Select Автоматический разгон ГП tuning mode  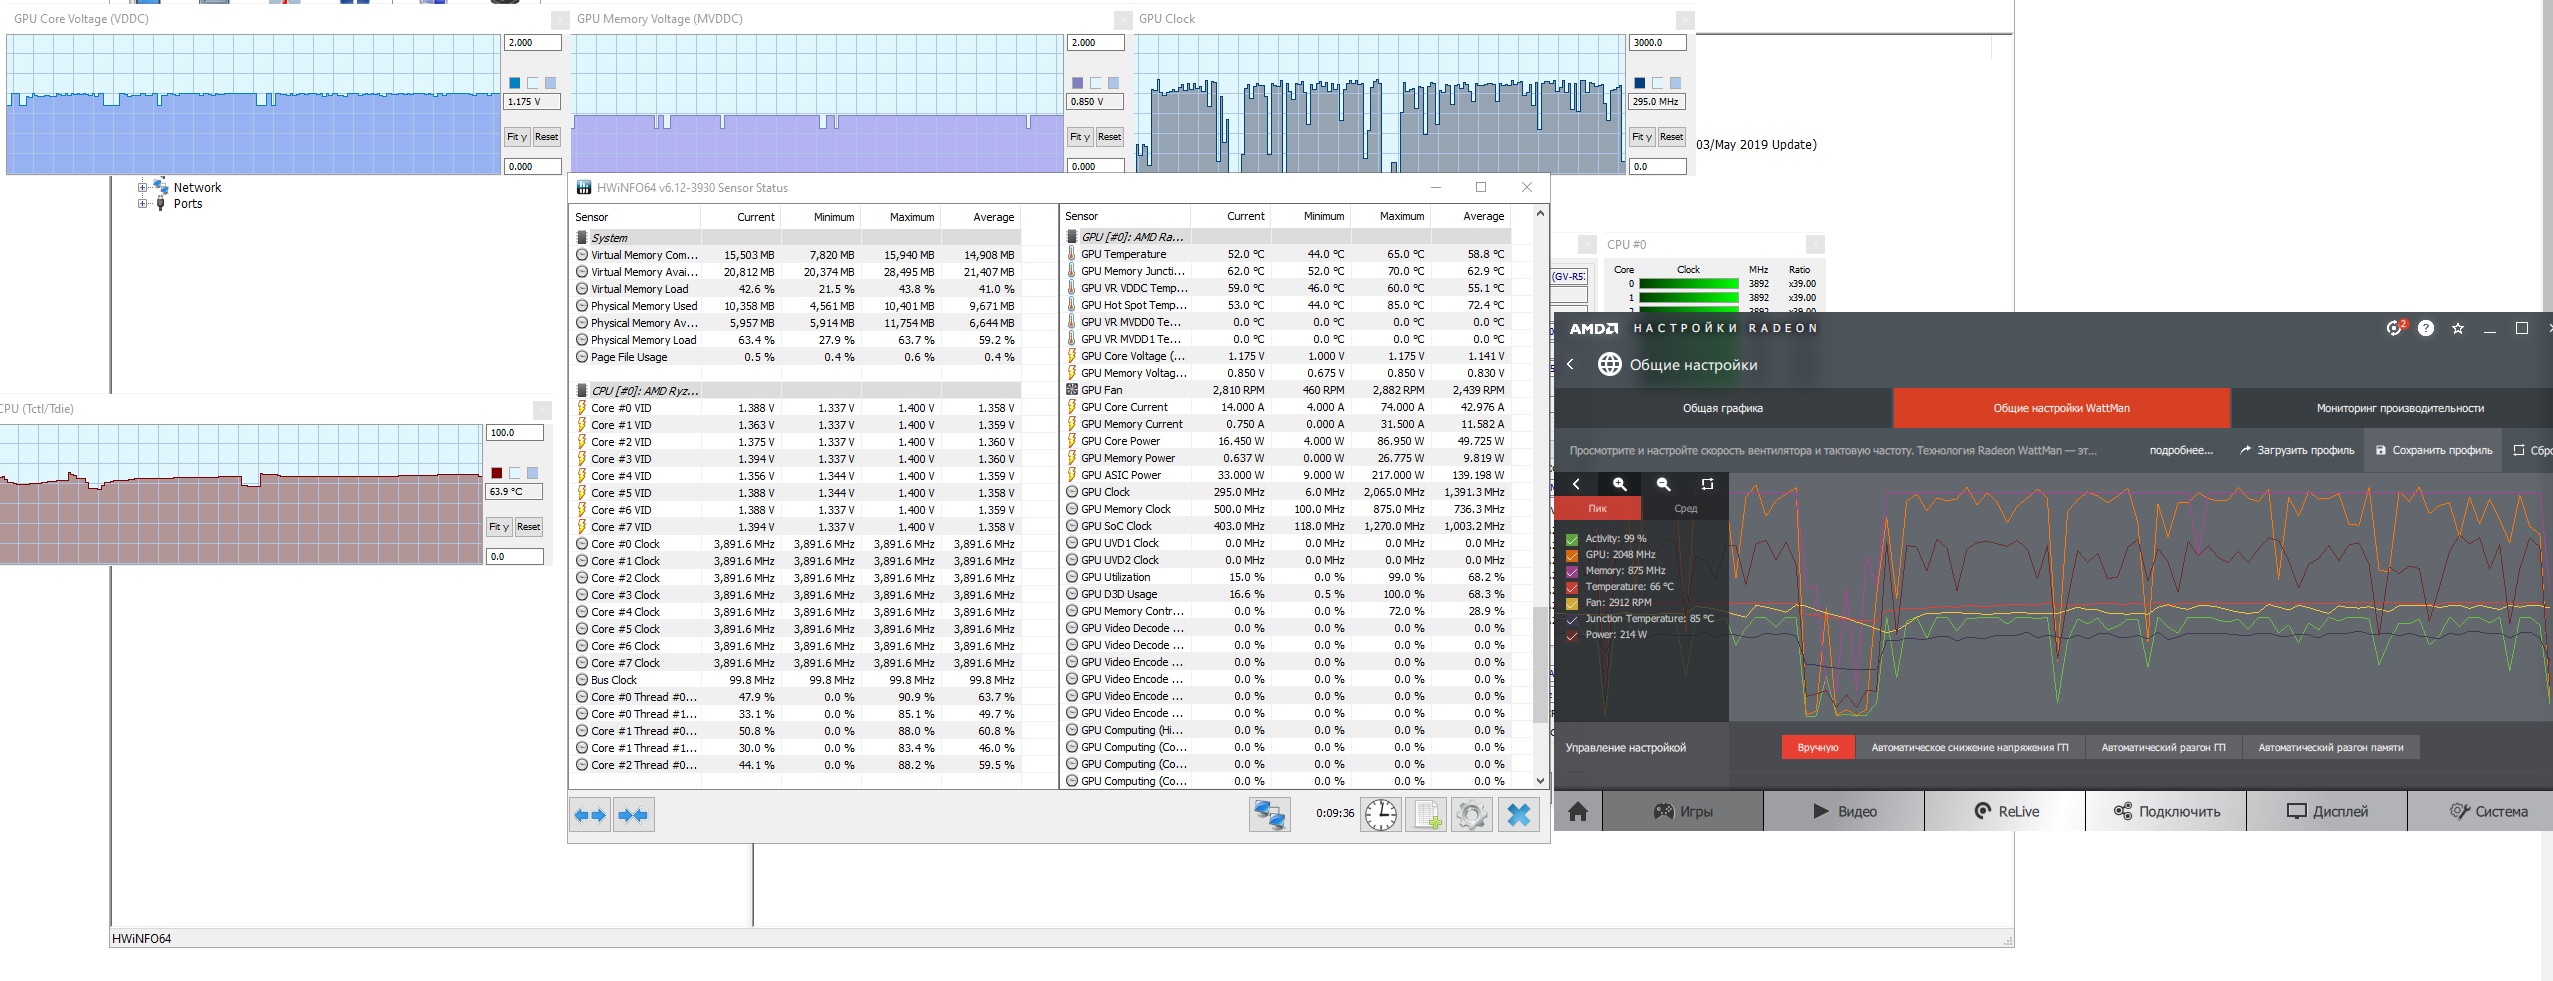[x=2163, y=747]
